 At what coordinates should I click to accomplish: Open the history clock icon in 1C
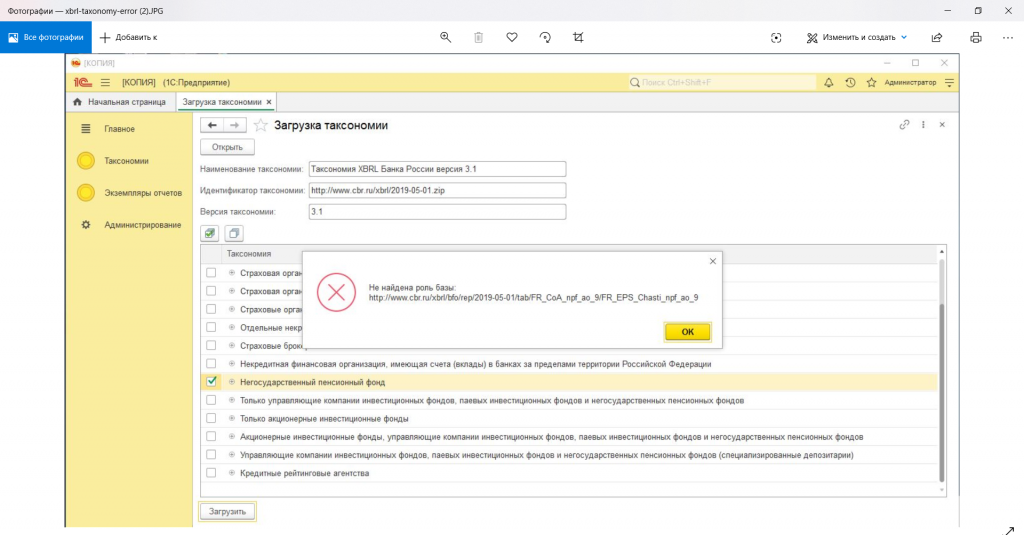850,82
